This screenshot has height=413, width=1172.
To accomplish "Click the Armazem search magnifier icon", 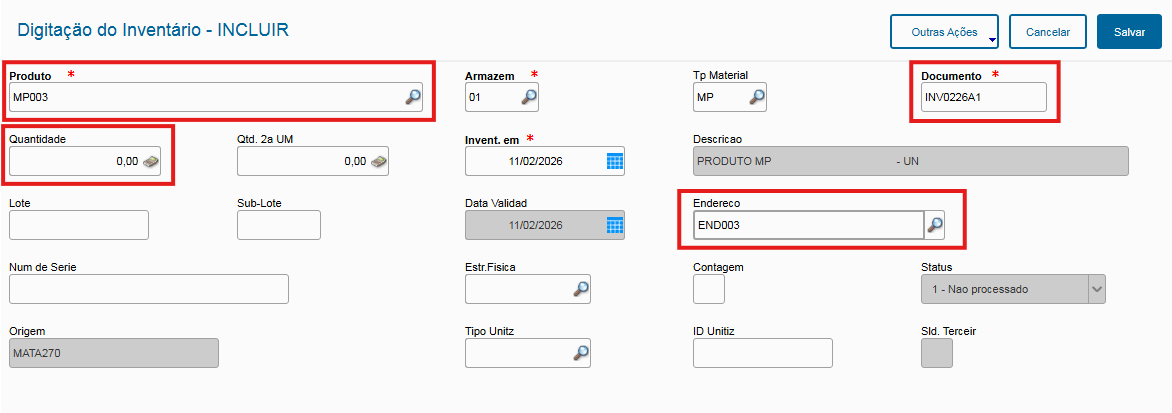I will pyautogui.click(x=530, y=97).
